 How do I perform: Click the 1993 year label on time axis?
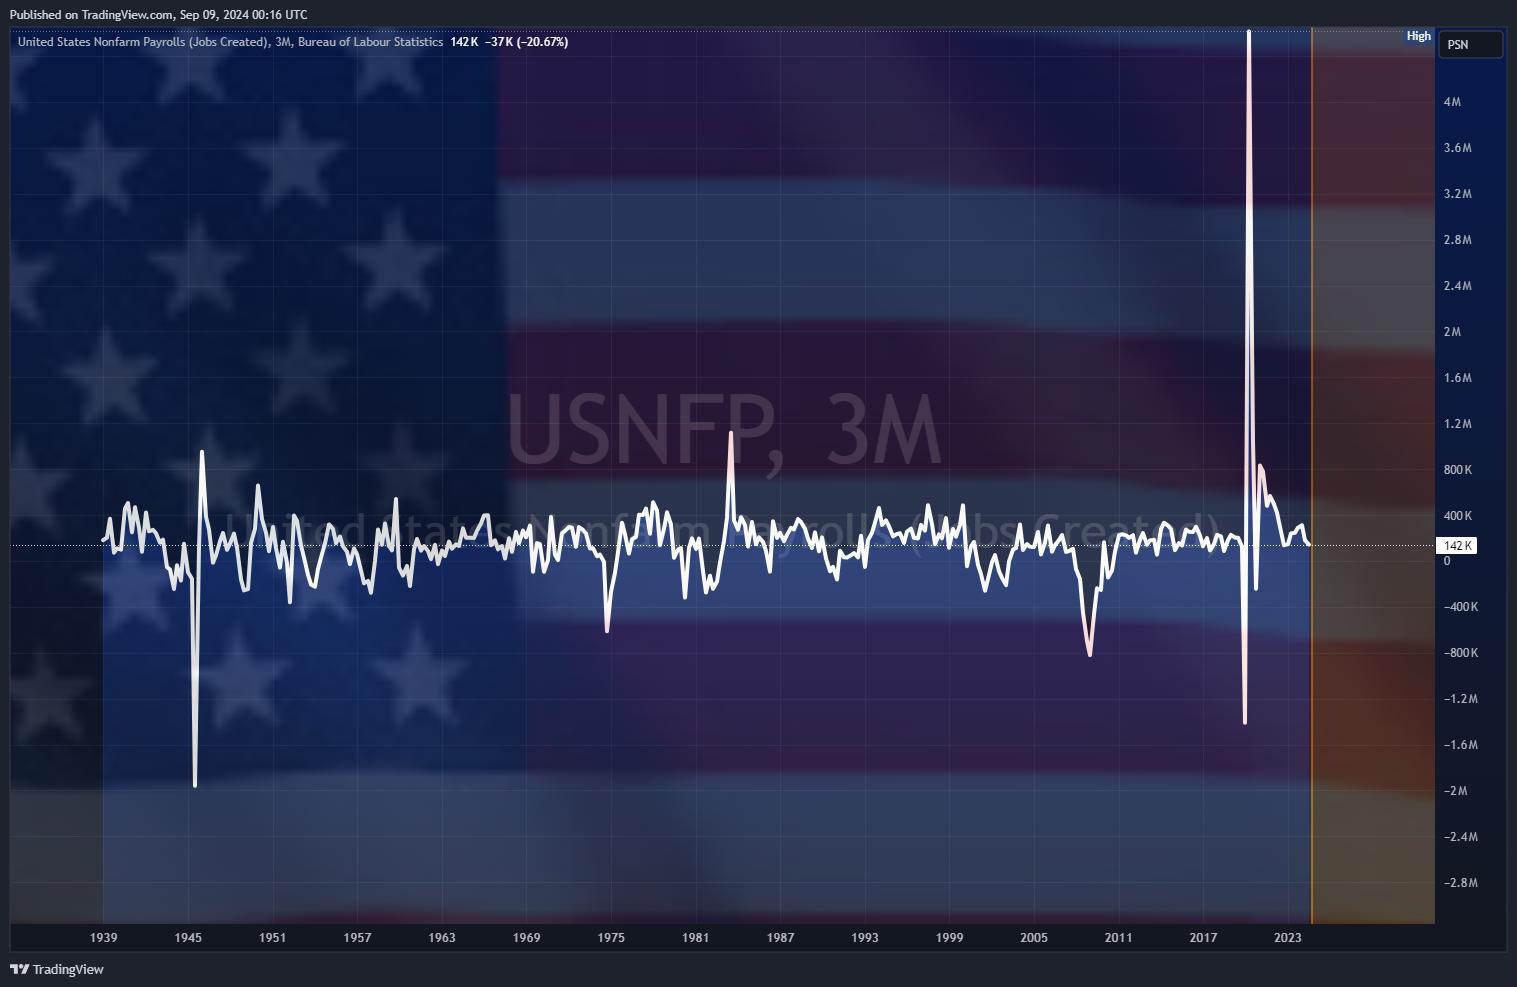pos(865,938)
